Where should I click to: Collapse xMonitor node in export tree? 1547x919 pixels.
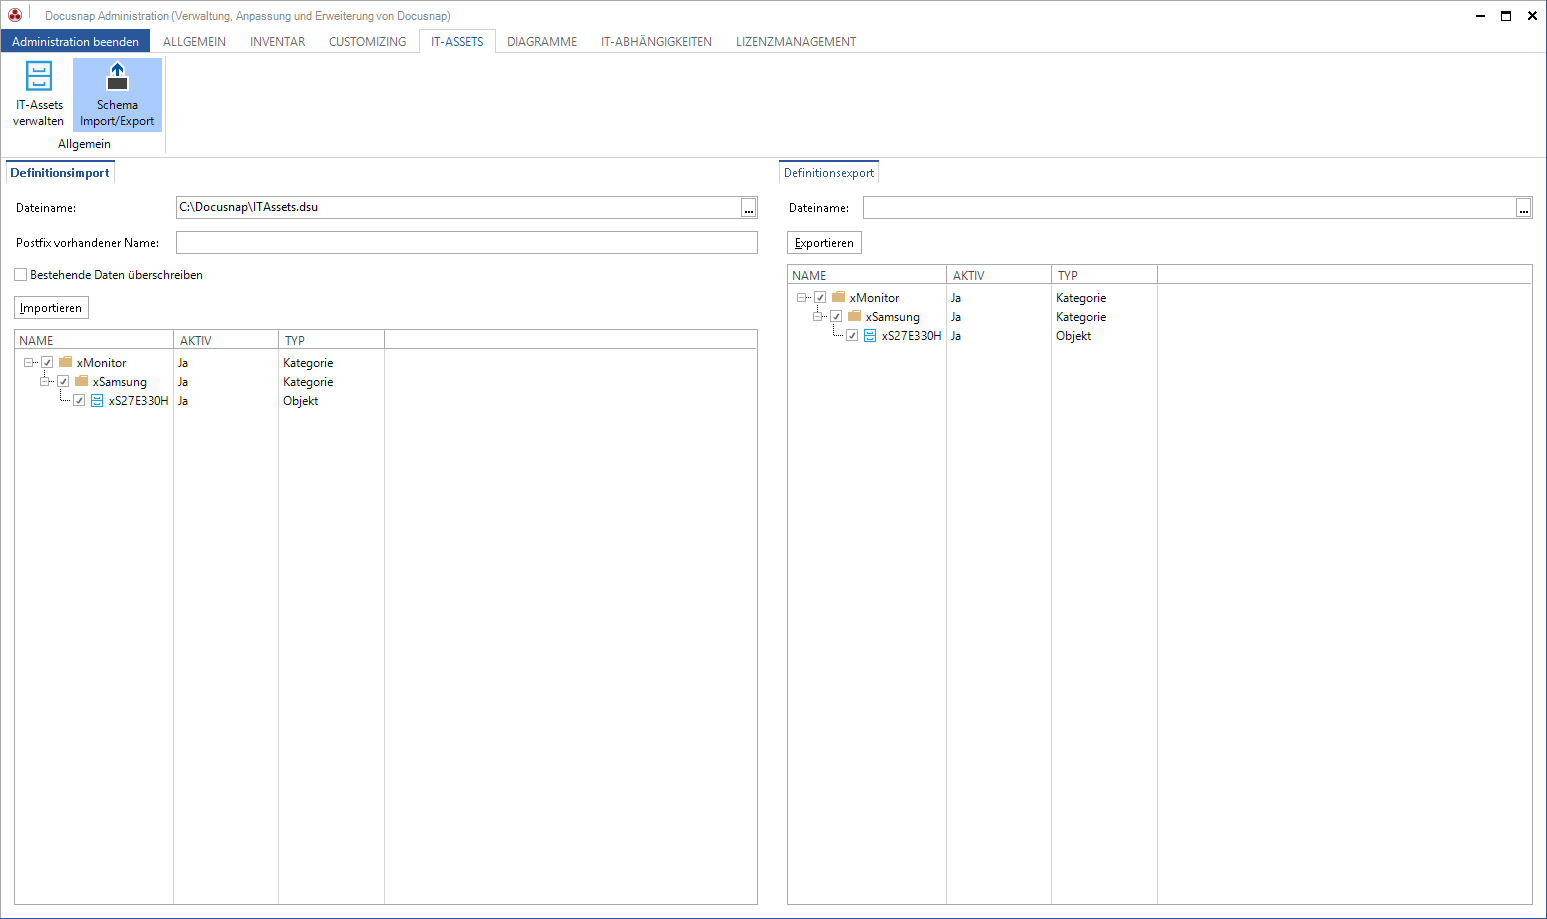pyautogui.click(x=802, y=297)
